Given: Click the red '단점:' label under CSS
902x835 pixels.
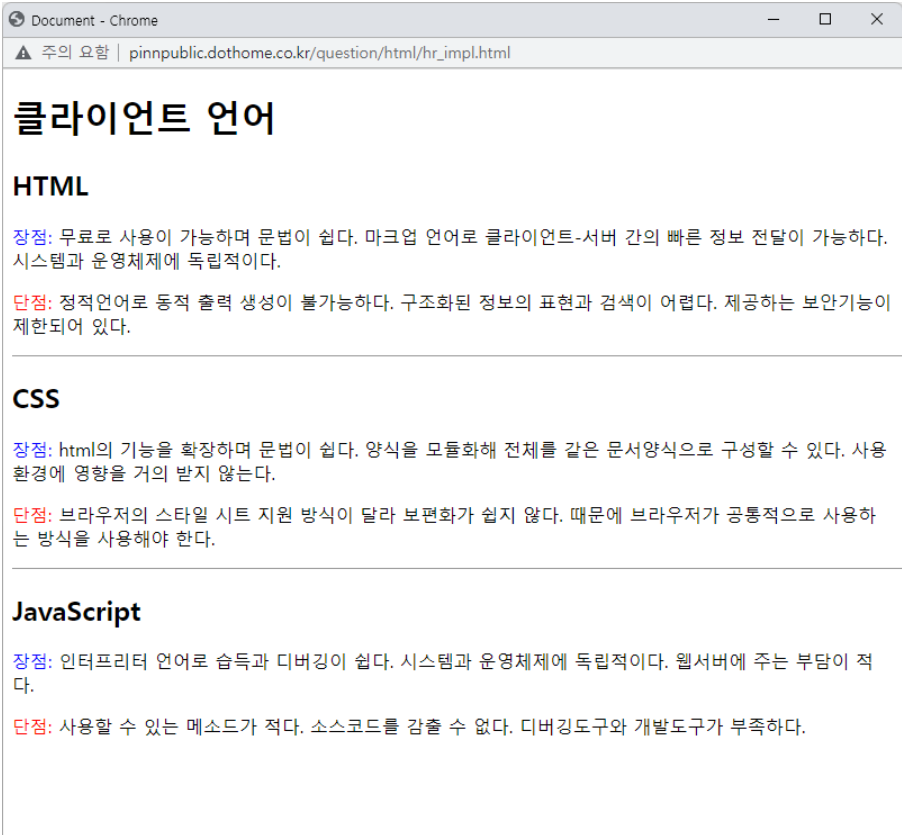Looking at the screenshot, I should 33,514.
